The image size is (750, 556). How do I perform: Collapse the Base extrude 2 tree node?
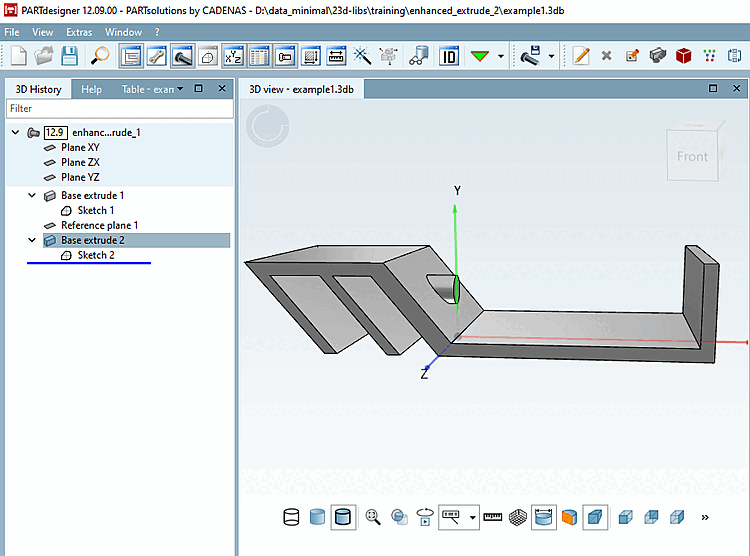tap(33, 241)
